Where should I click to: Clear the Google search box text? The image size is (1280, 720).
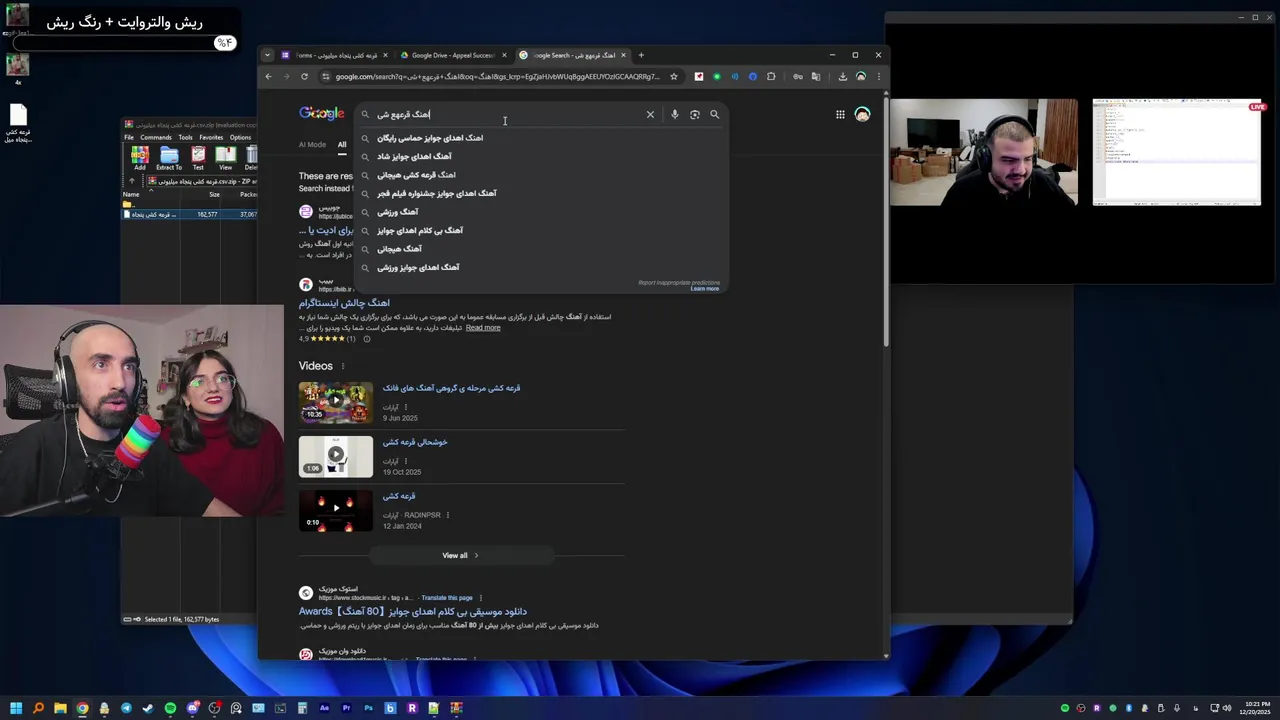pyautogui.click(x=650, y=114)
